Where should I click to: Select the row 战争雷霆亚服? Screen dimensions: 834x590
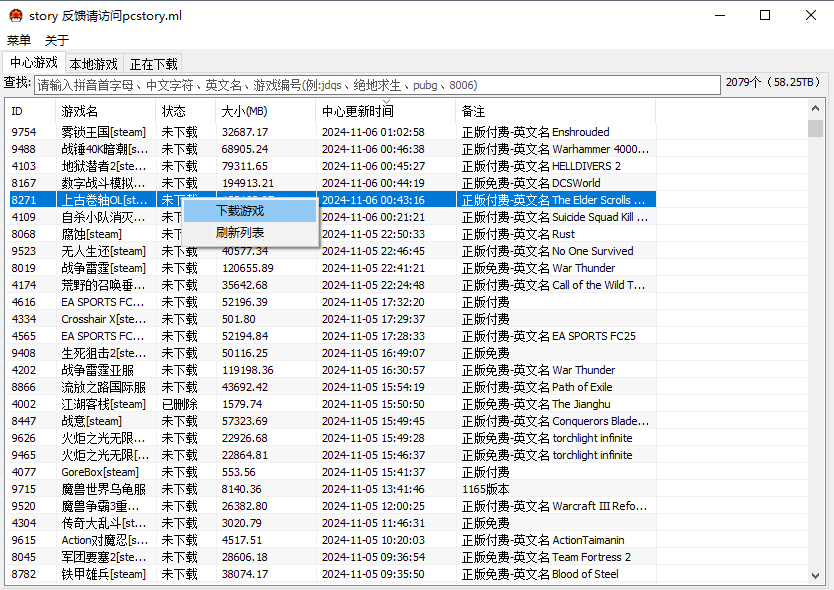tap(332, 370)
